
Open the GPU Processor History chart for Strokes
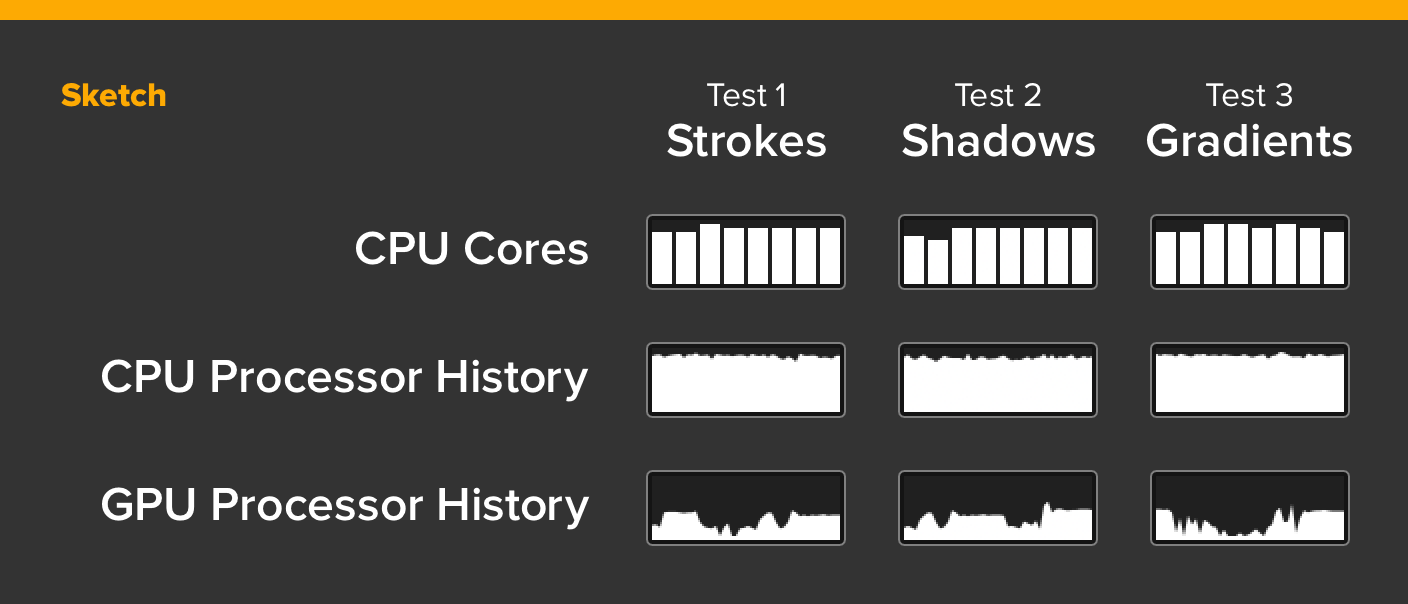(x=746, y=508)
